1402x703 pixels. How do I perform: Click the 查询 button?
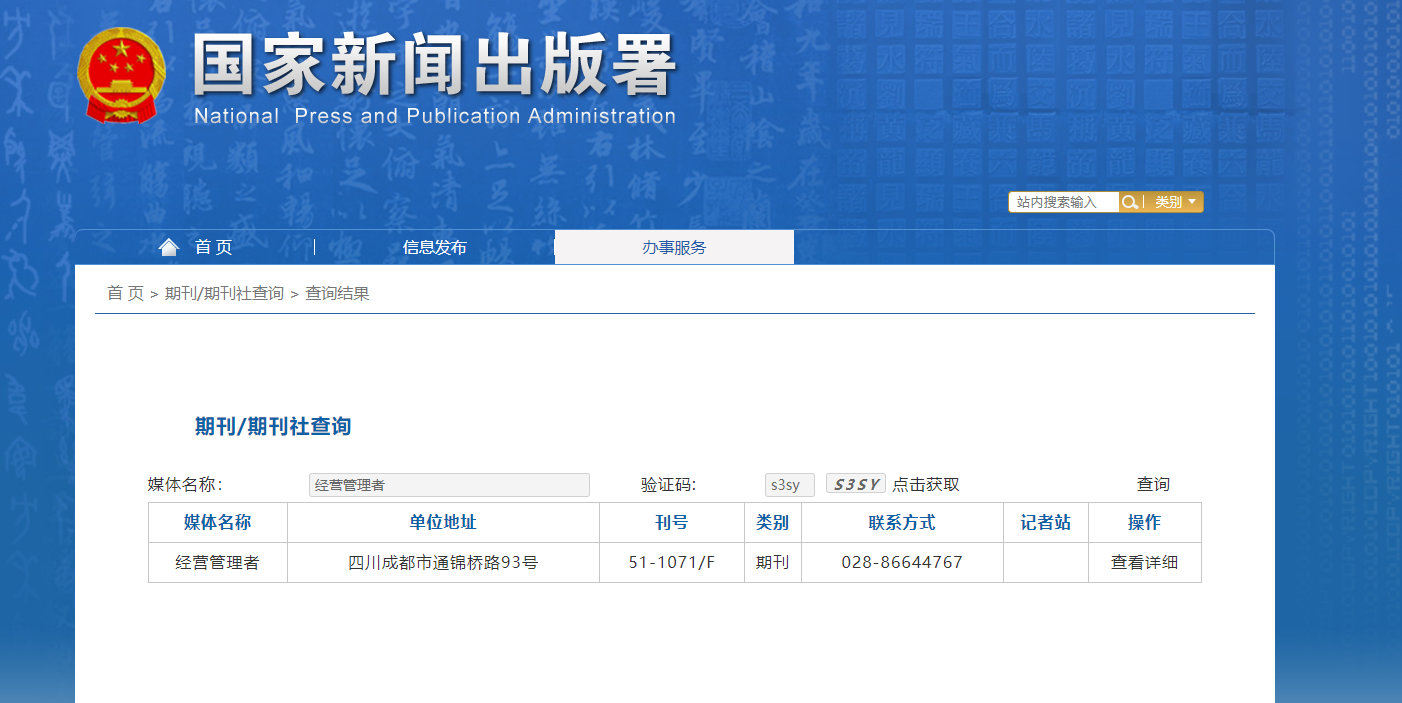coord(1153,484)
